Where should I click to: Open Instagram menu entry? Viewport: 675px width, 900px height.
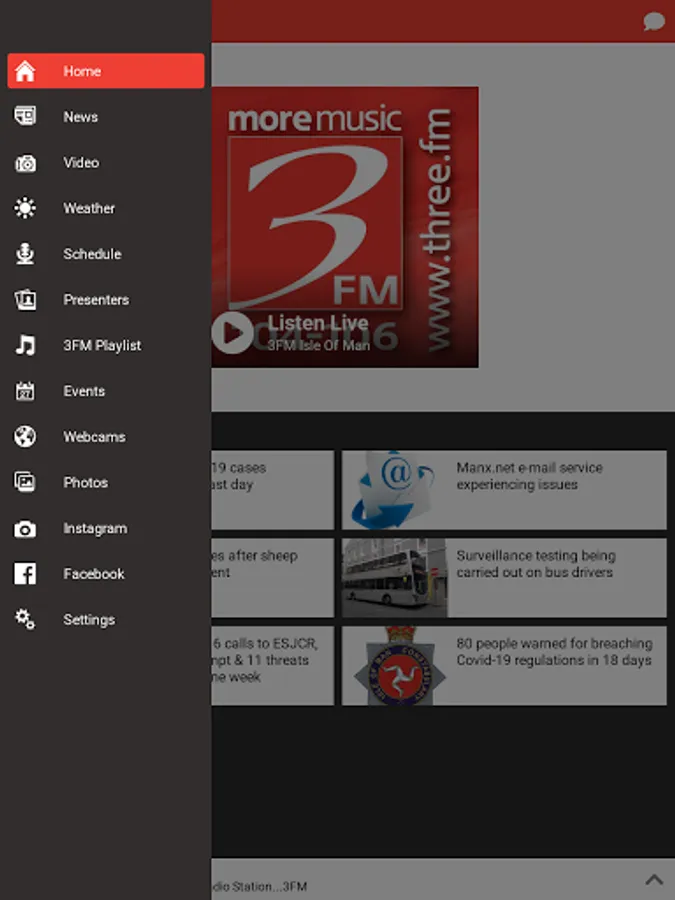[106, 528]
